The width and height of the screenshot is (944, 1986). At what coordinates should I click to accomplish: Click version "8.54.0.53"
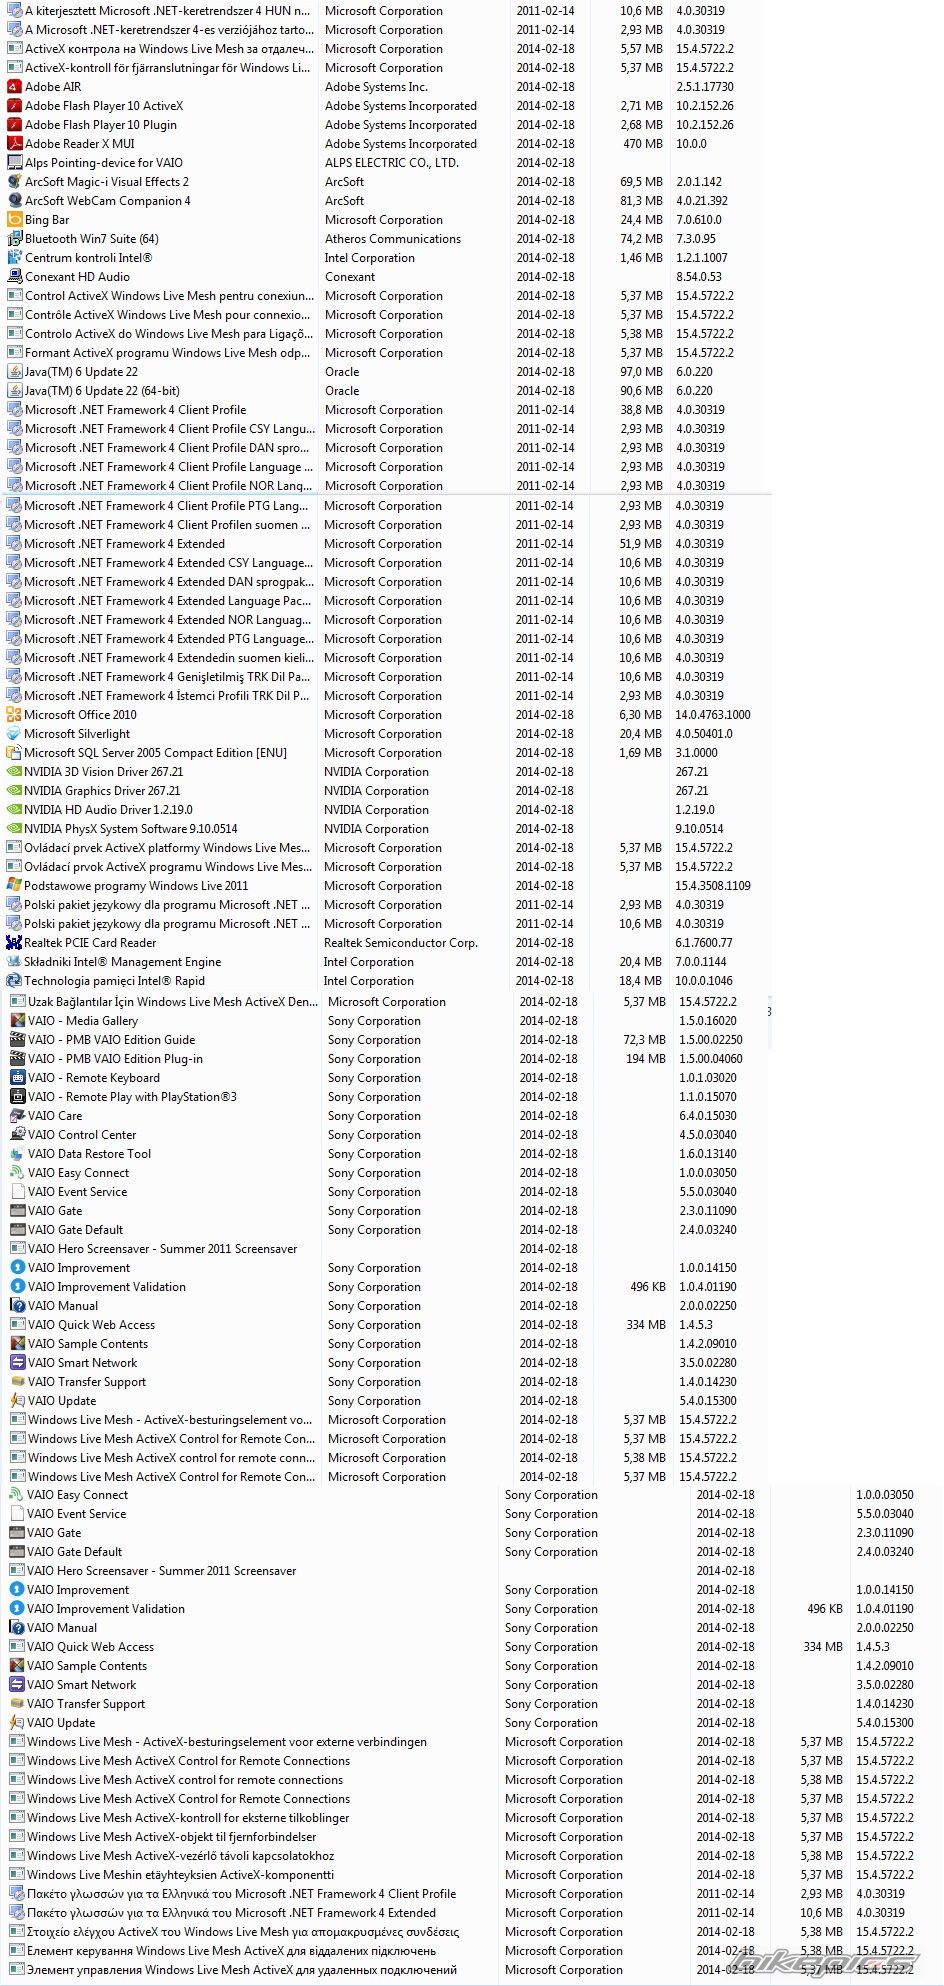[699, 277]
